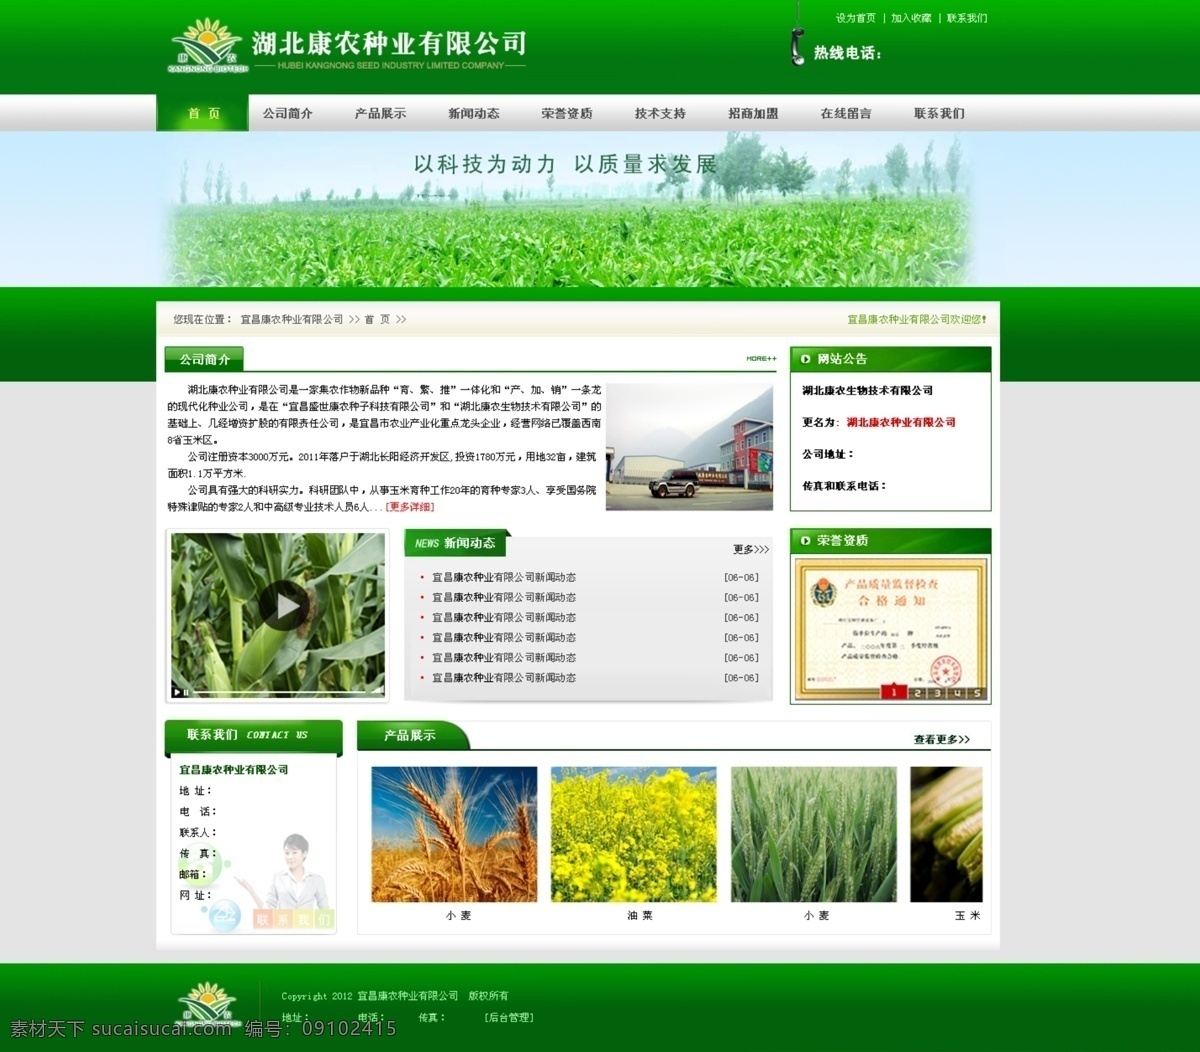Click the 公司简介 section header tab
The width and height of the screenshot is (1200, 1052).
point(204,359)
